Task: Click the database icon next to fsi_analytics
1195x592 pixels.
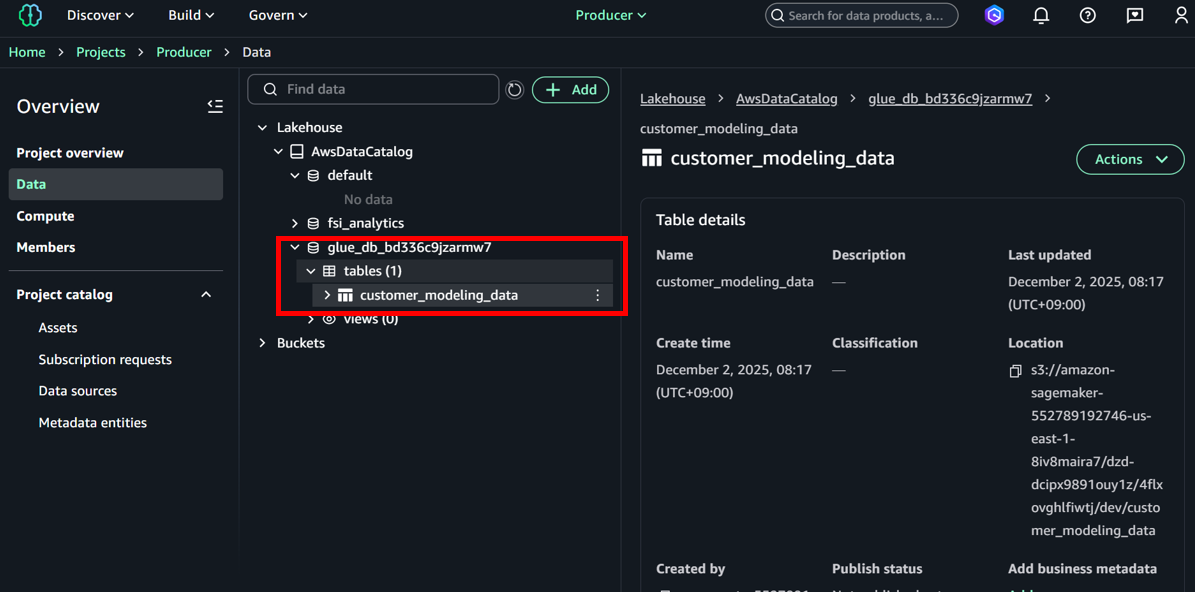Action: point(313,223)
